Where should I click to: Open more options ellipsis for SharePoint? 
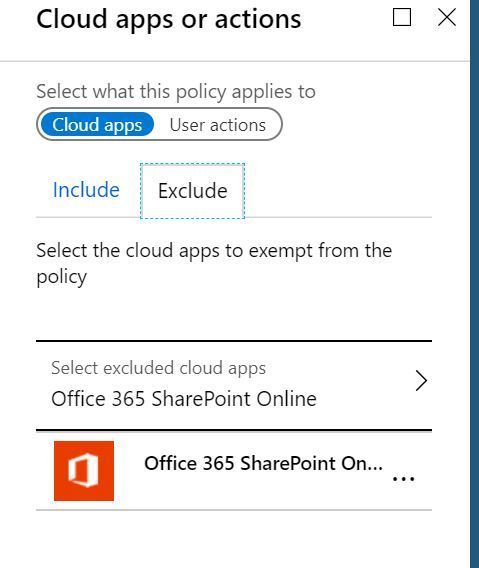403,479
